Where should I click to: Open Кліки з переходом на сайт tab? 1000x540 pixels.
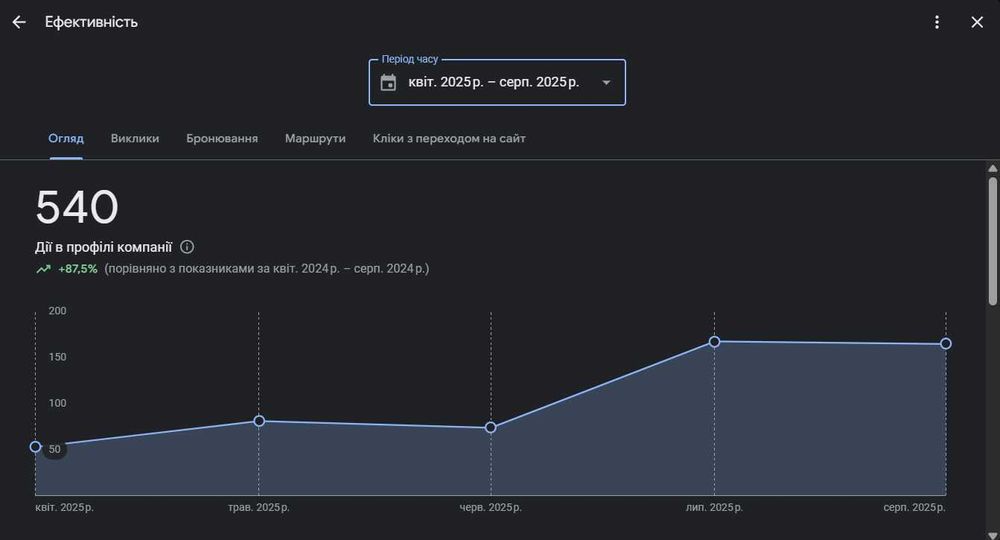(x=449, y=138)
